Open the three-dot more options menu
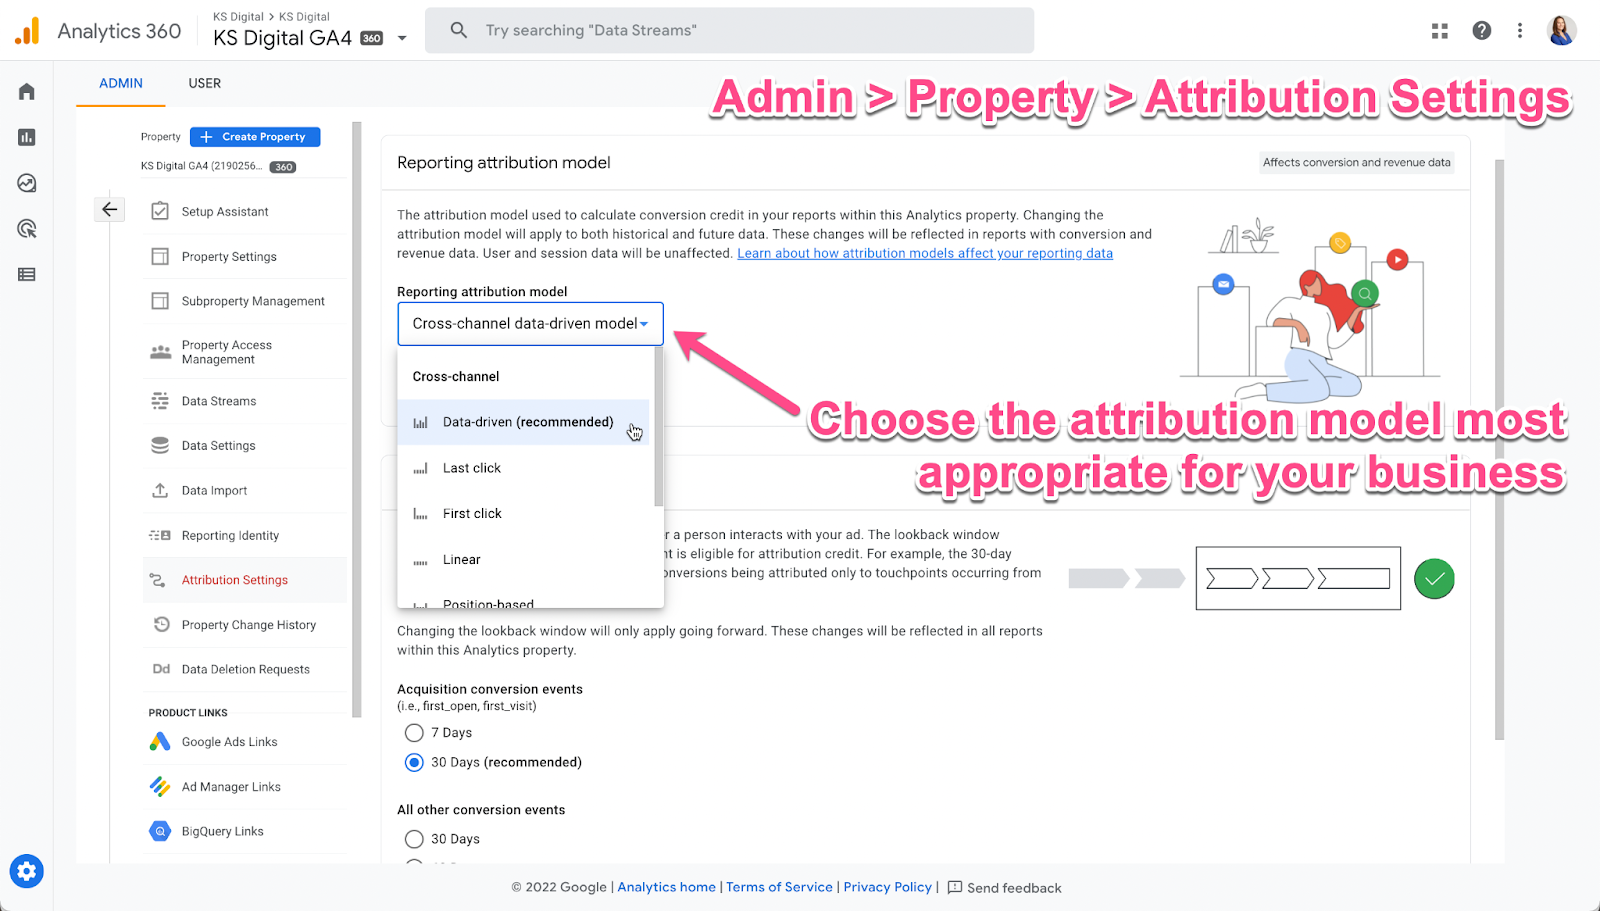1600x911 pixels. click(x=1520, y=31)
